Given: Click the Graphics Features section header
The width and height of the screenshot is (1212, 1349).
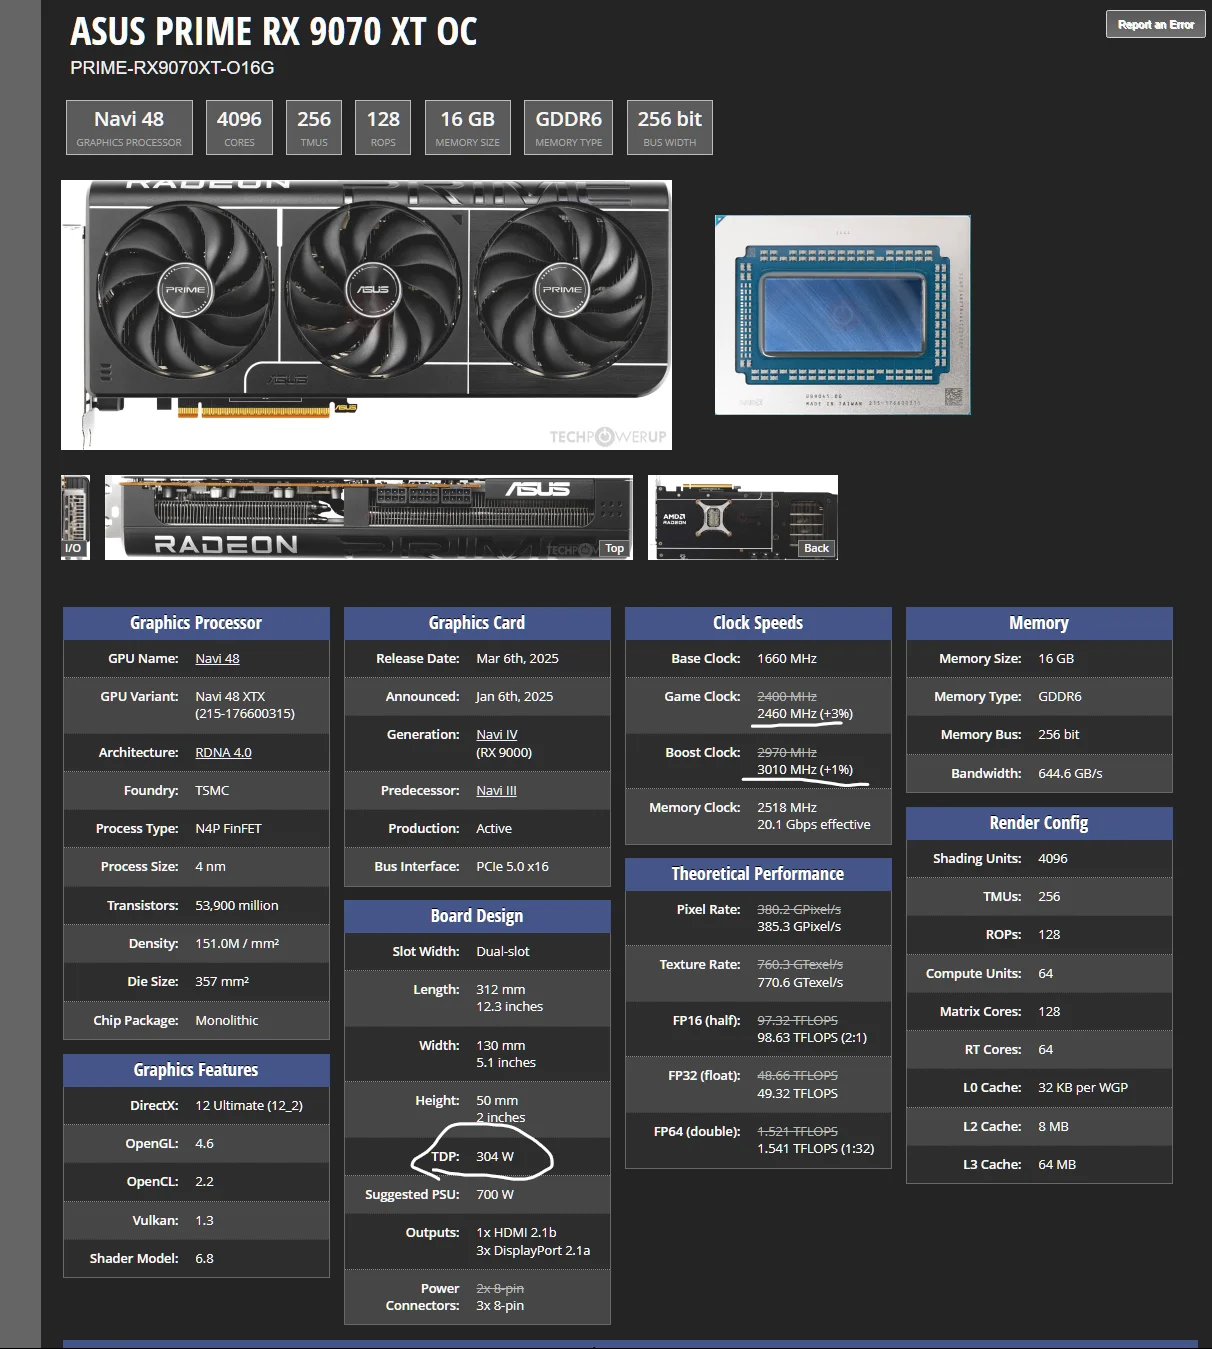Looking at the screenshot, I should pos(196,1070).
